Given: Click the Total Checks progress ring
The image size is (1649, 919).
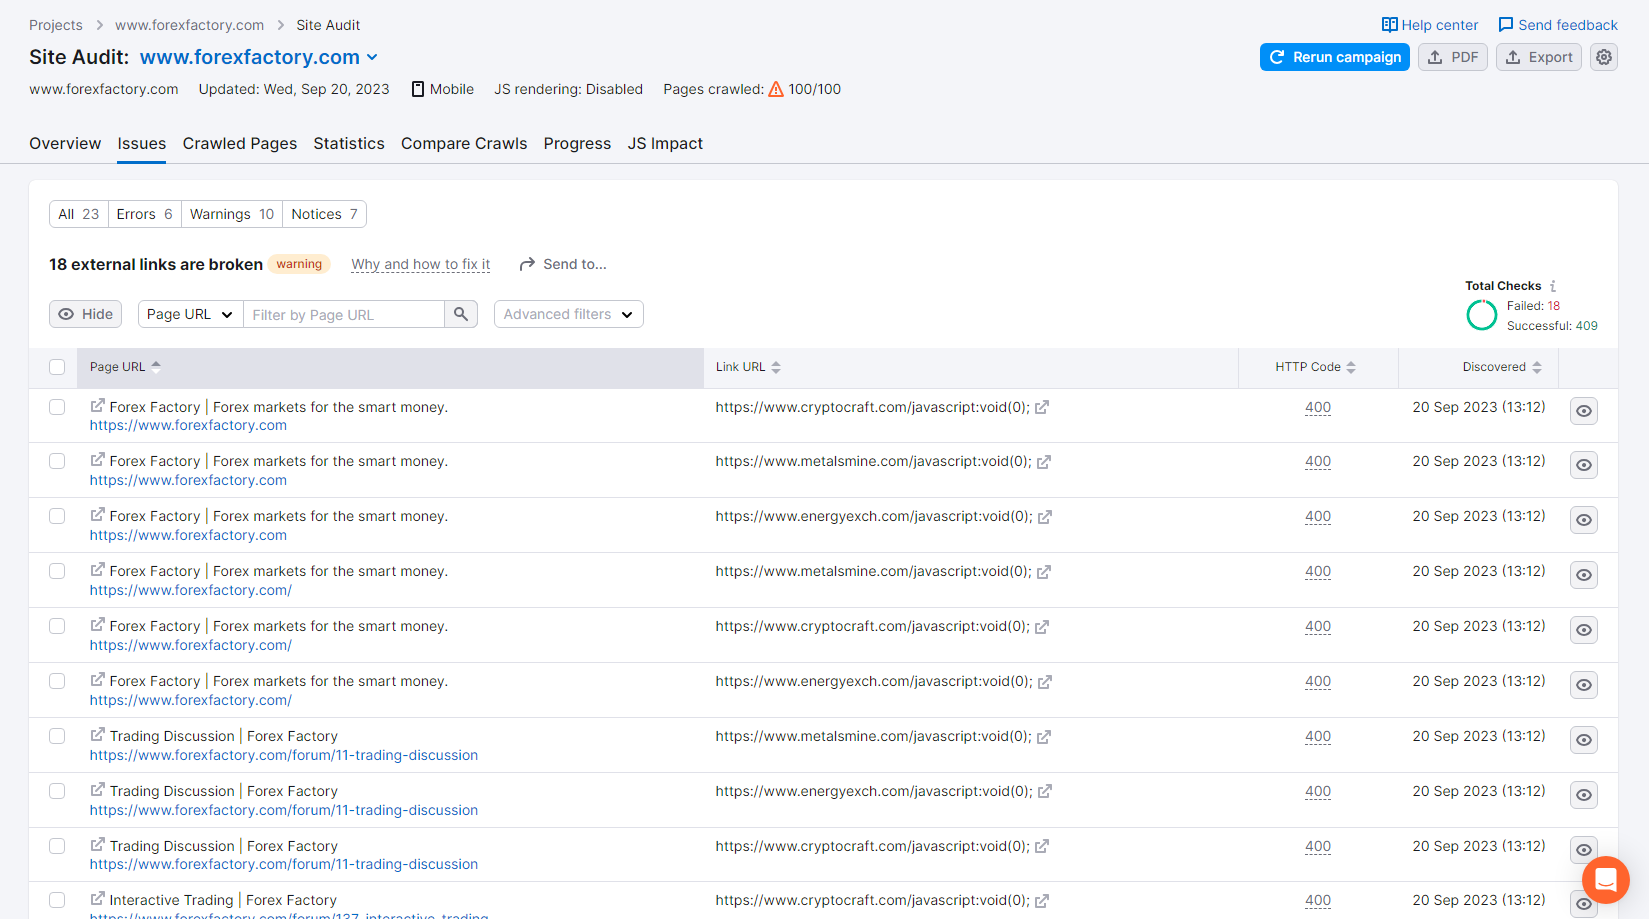Looking at the screenshot, I should pos(1482,315).
